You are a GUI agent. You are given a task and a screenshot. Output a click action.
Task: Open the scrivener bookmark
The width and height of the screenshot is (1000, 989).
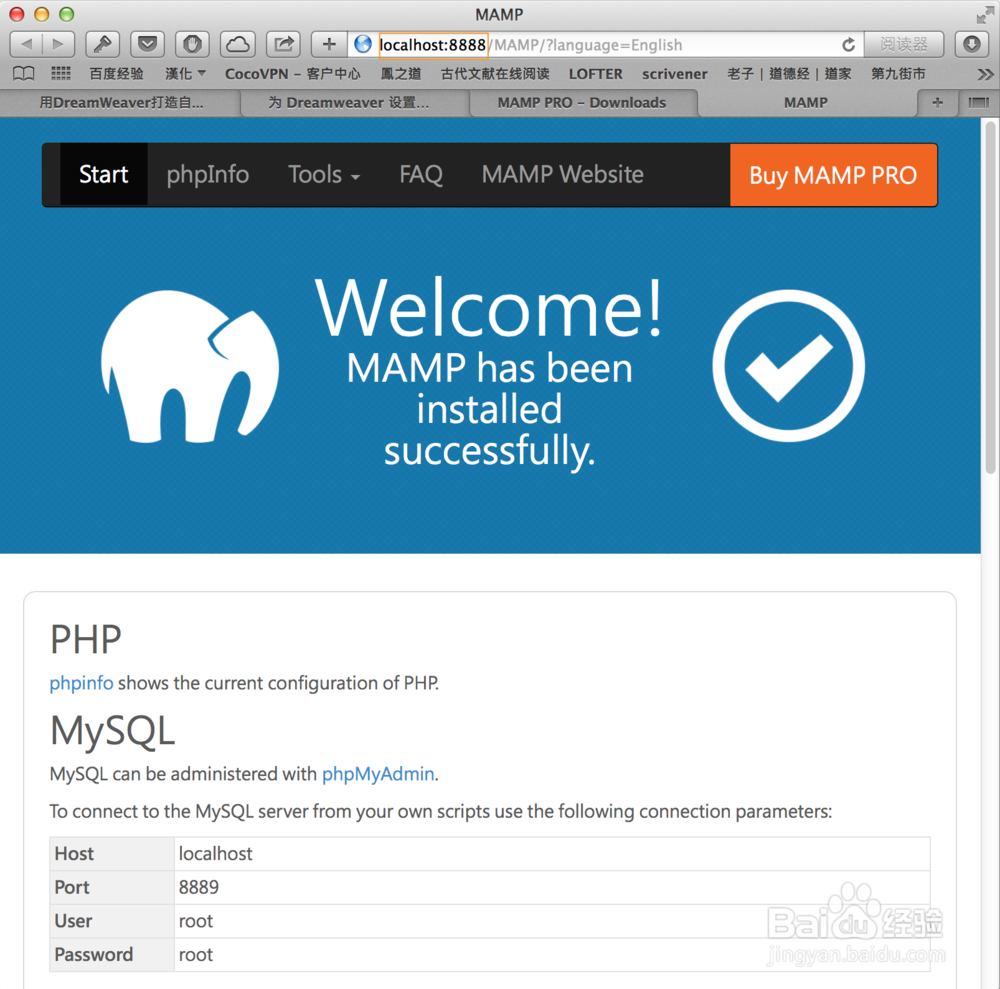(675, 74)
